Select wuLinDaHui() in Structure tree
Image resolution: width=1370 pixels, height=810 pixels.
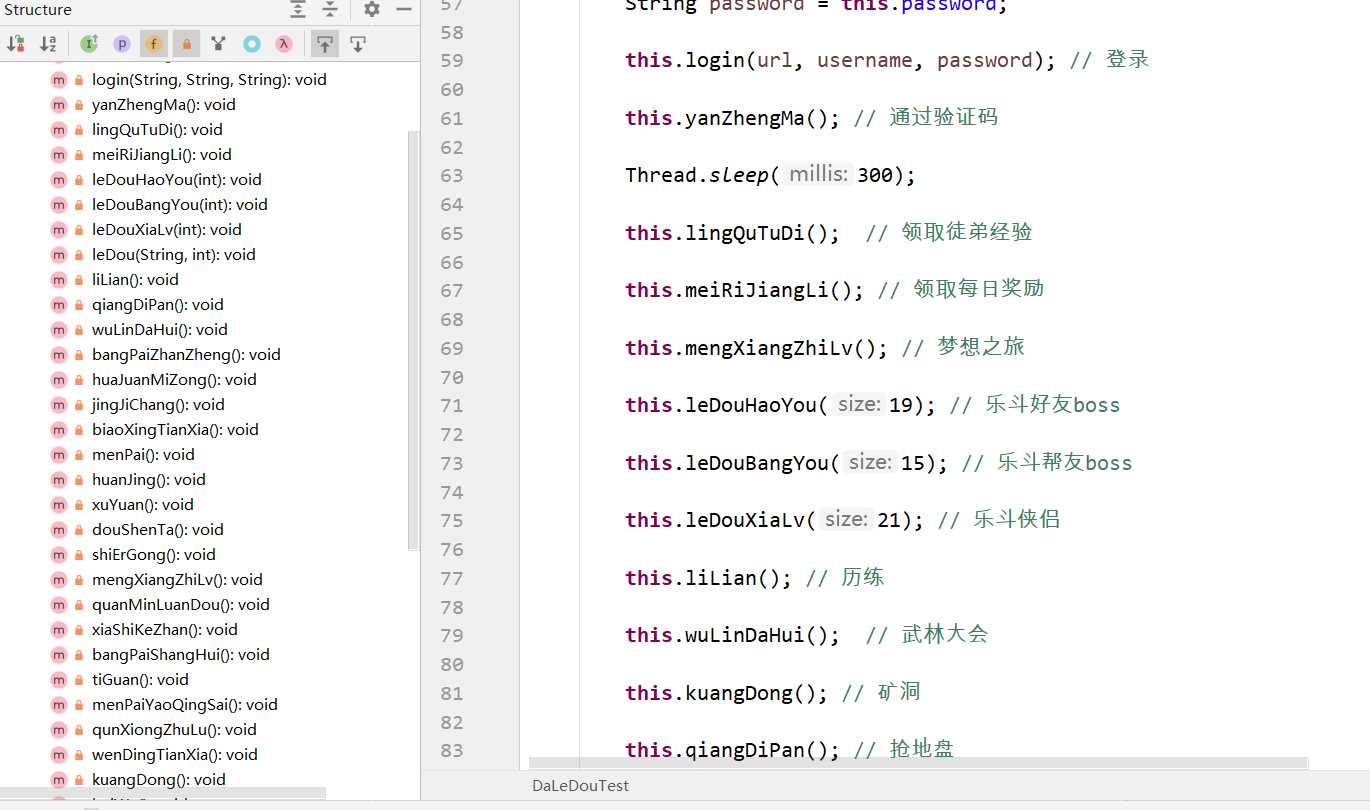tap(160, 329)
